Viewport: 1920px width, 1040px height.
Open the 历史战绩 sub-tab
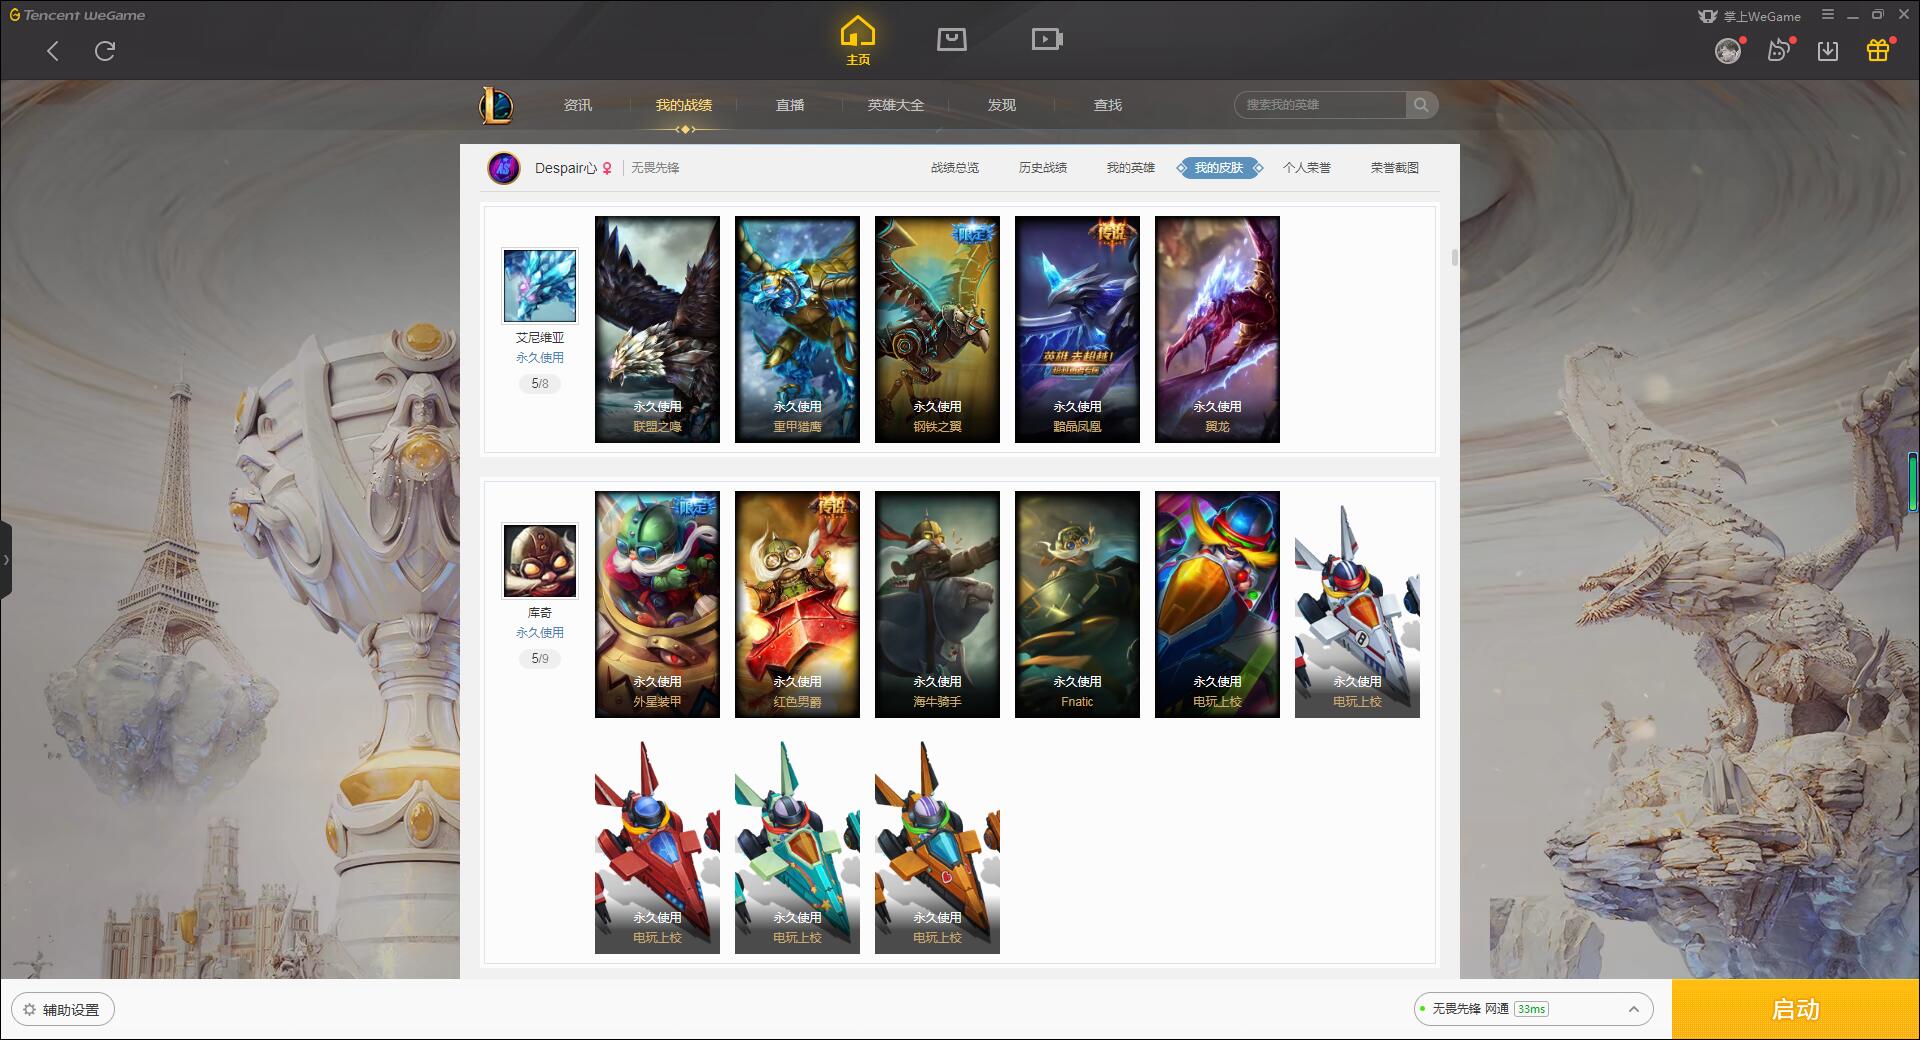[1043, 168]
